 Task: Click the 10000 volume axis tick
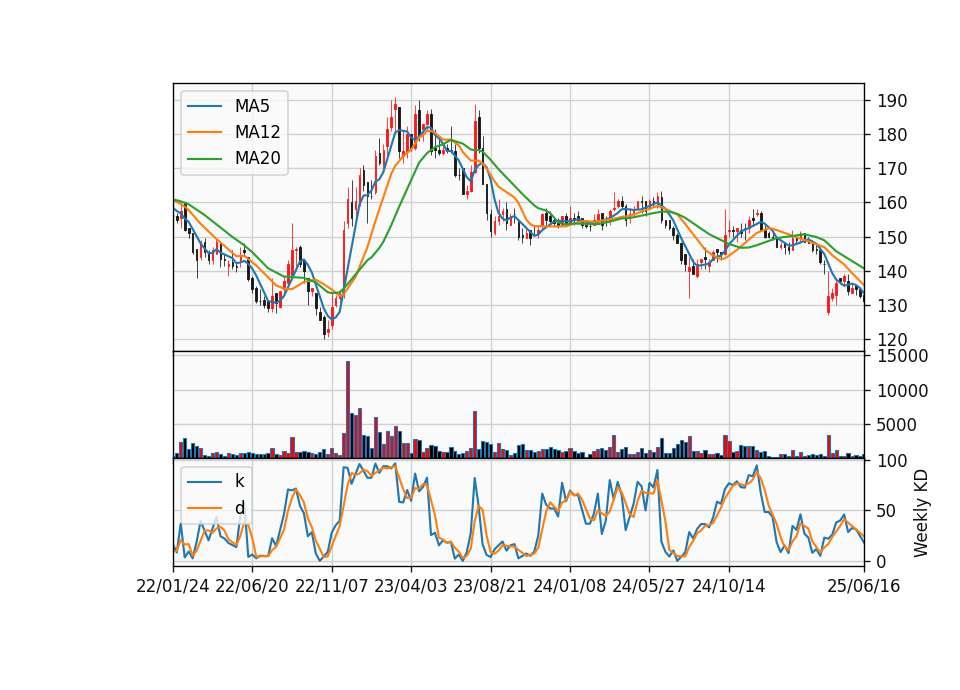(x=902, y=391)
